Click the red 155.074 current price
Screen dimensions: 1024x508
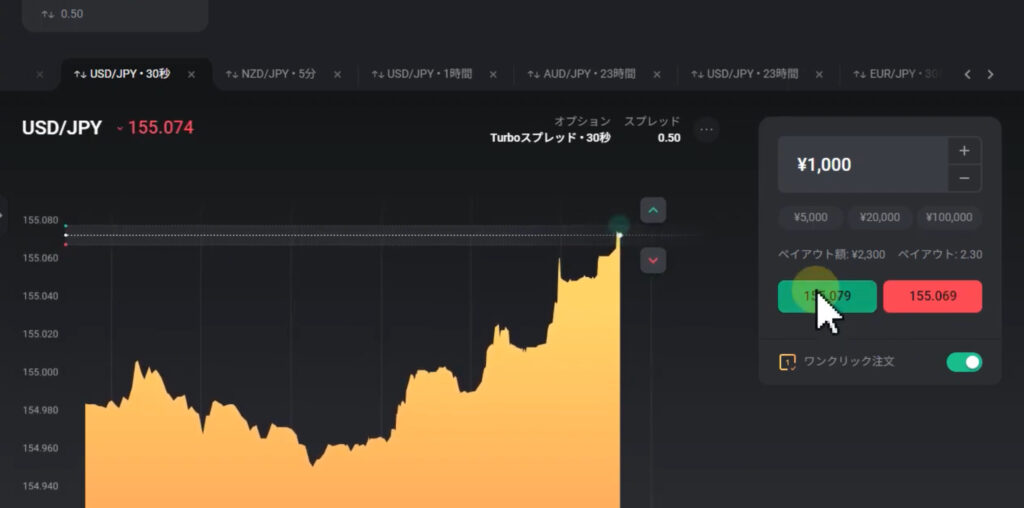(161, 128)
